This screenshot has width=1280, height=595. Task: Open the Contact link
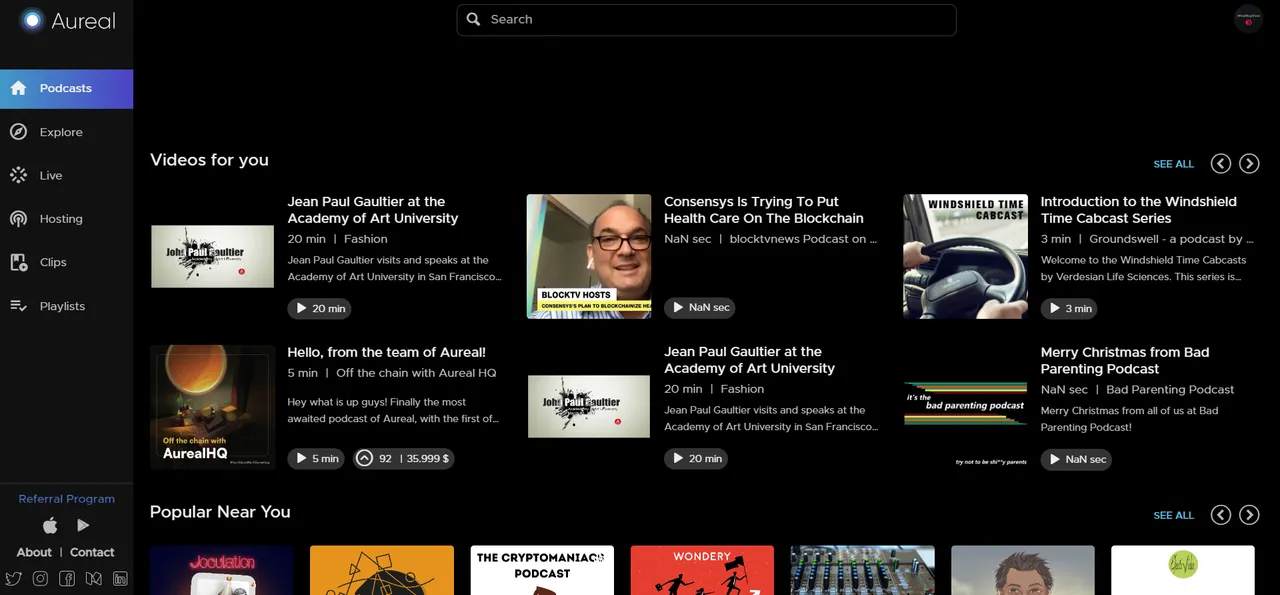[92, 552]
